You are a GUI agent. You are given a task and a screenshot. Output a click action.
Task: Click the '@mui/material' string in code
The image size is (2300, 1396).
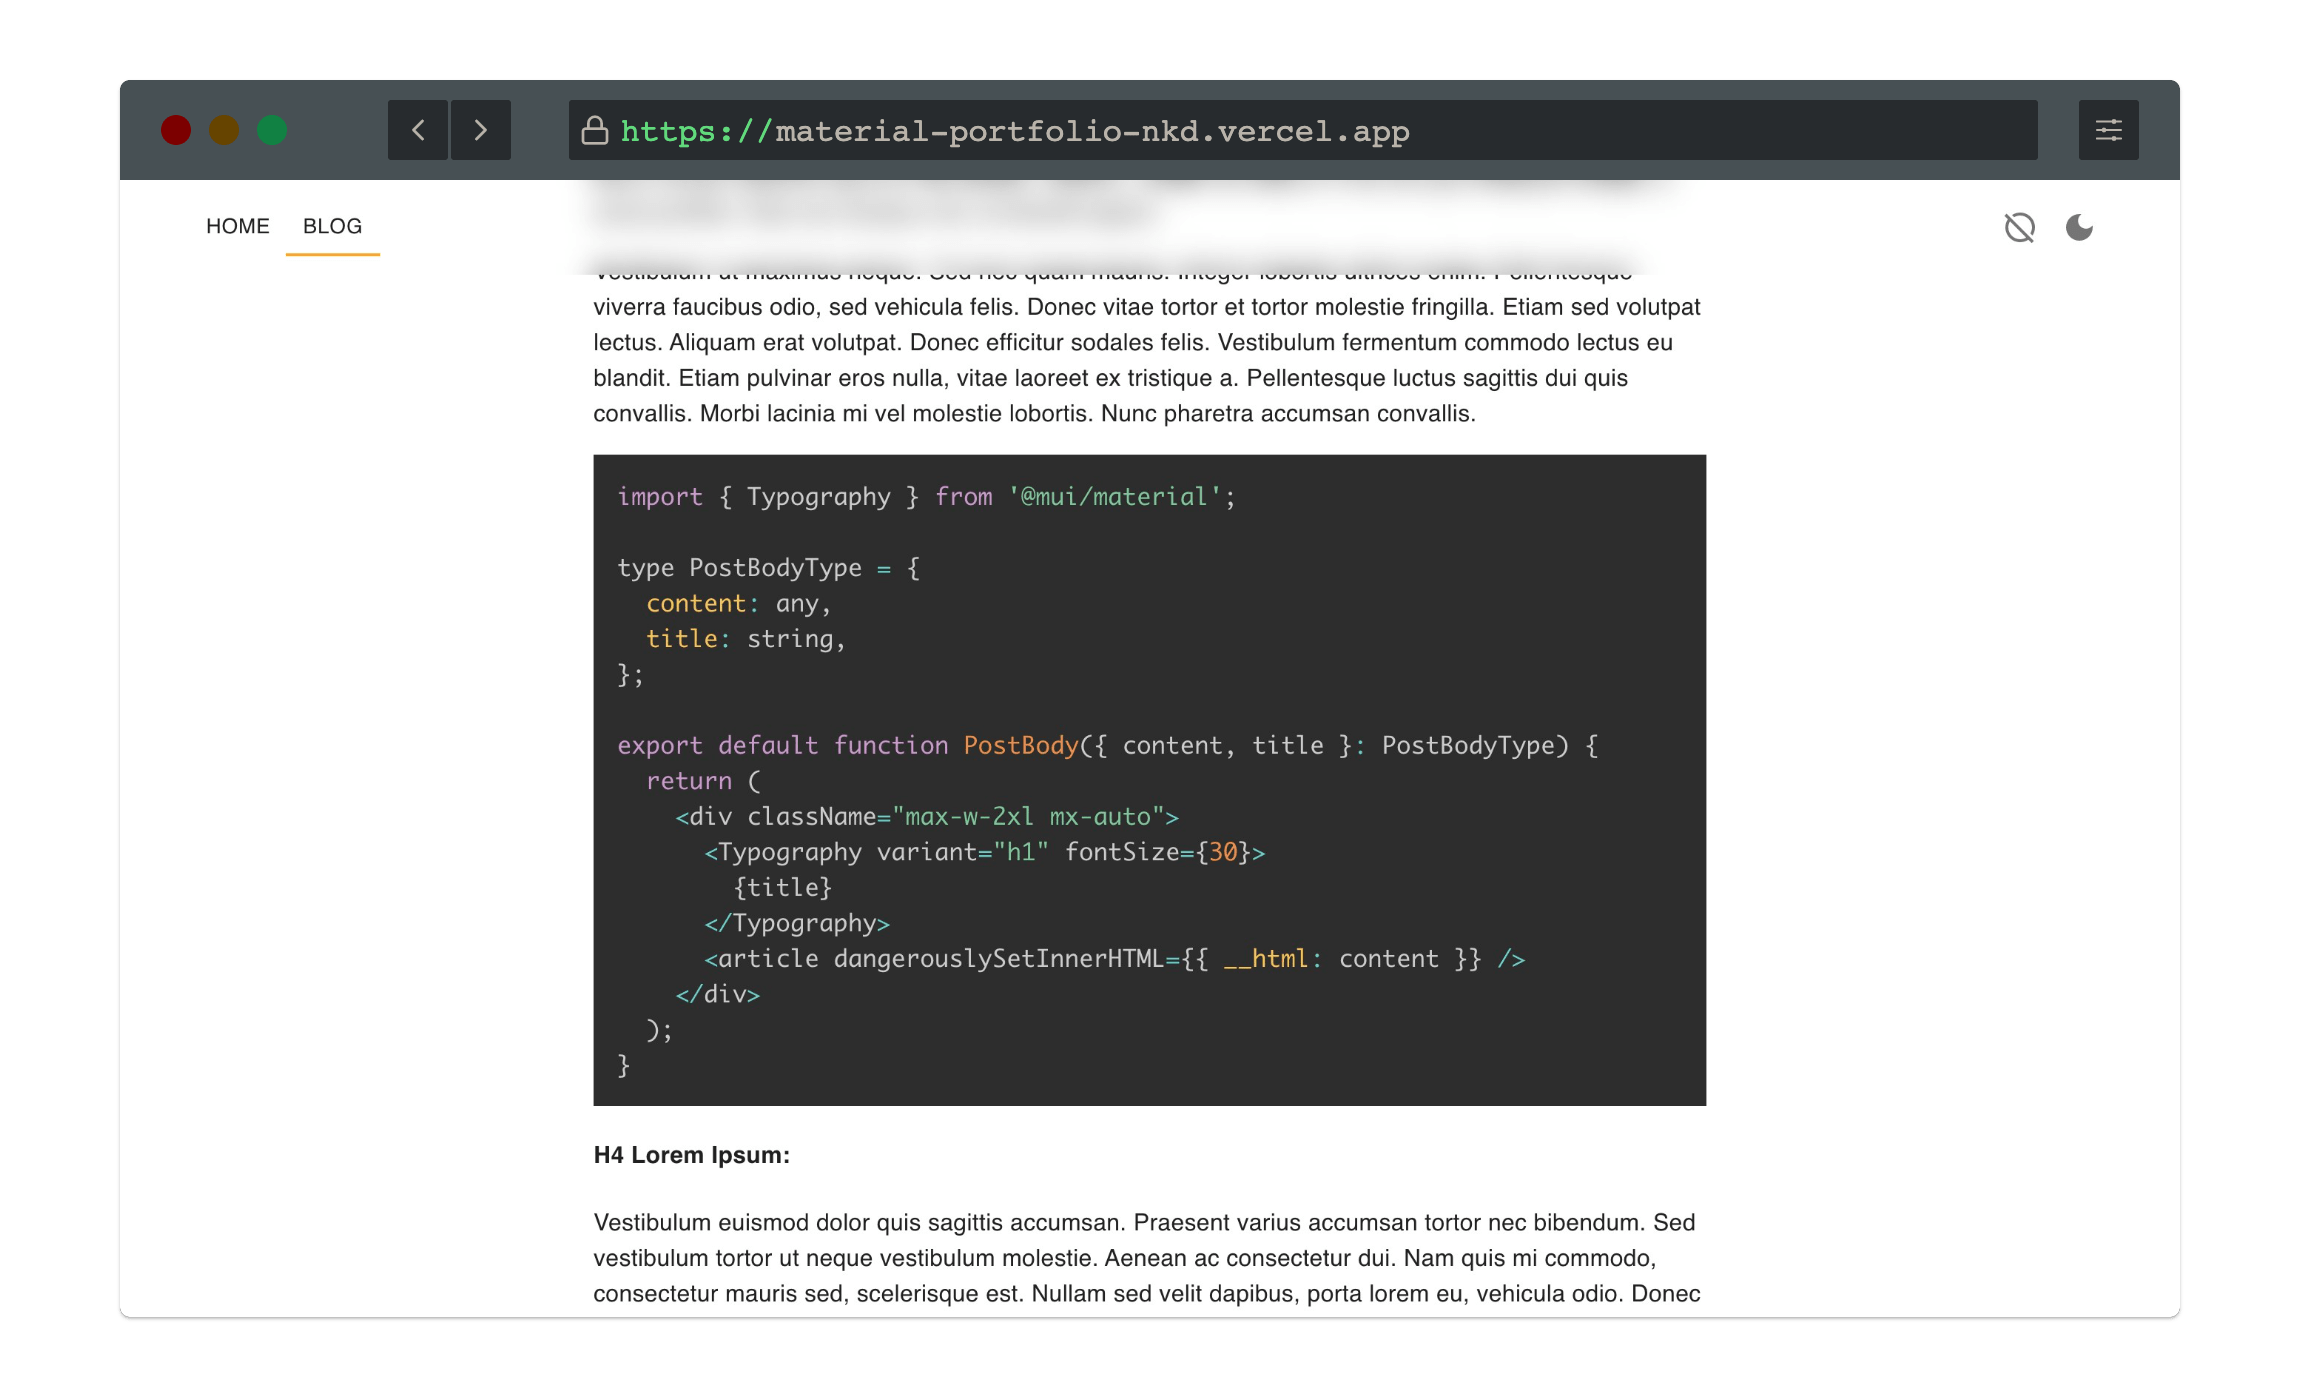tap(1114, 497)
